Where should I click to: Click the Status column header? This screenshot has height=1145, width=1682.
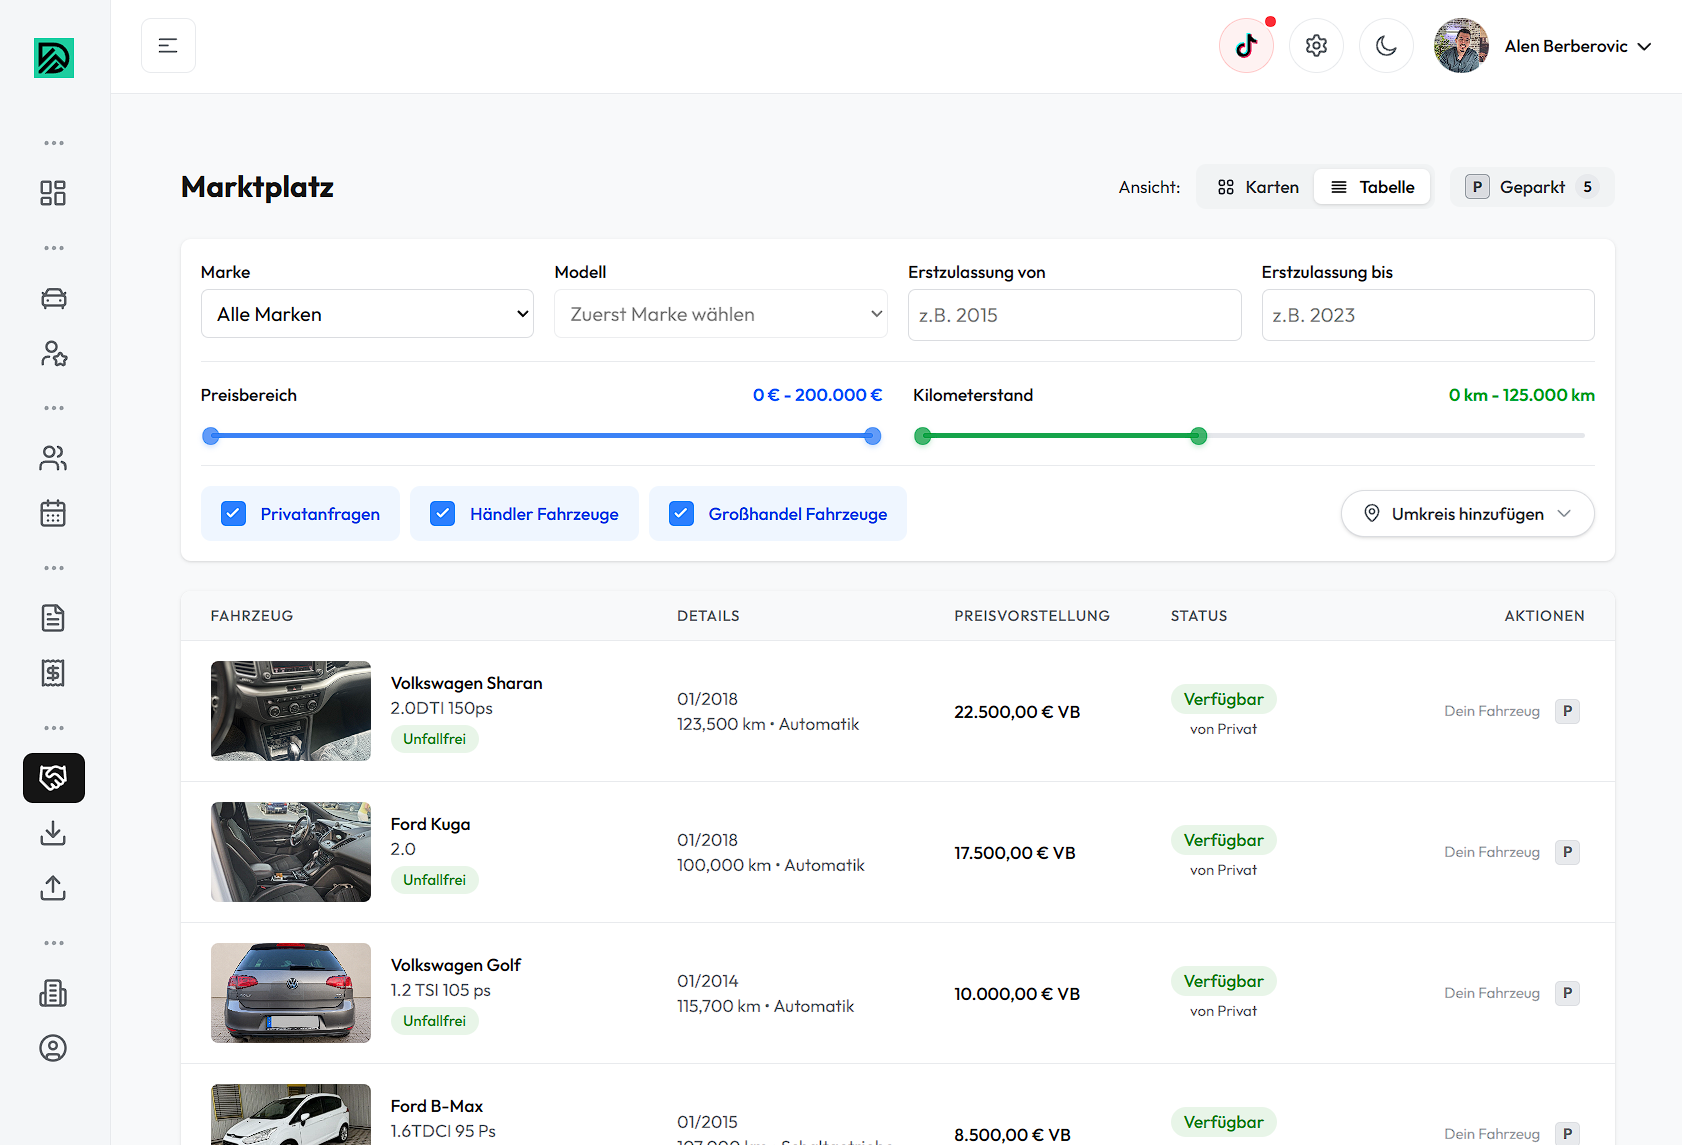1199,616
